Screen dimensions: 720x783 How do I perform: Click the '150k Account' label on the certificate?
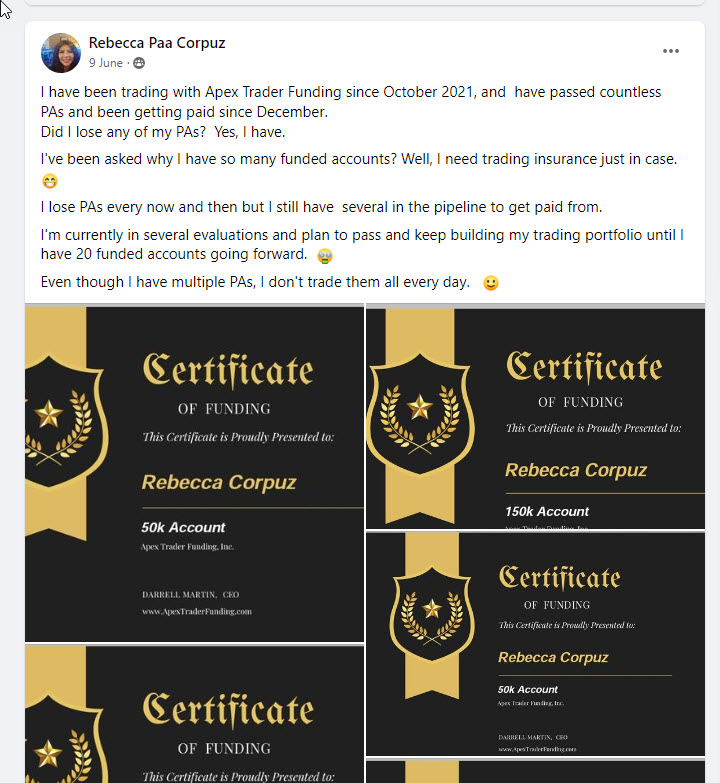point(547,511)
